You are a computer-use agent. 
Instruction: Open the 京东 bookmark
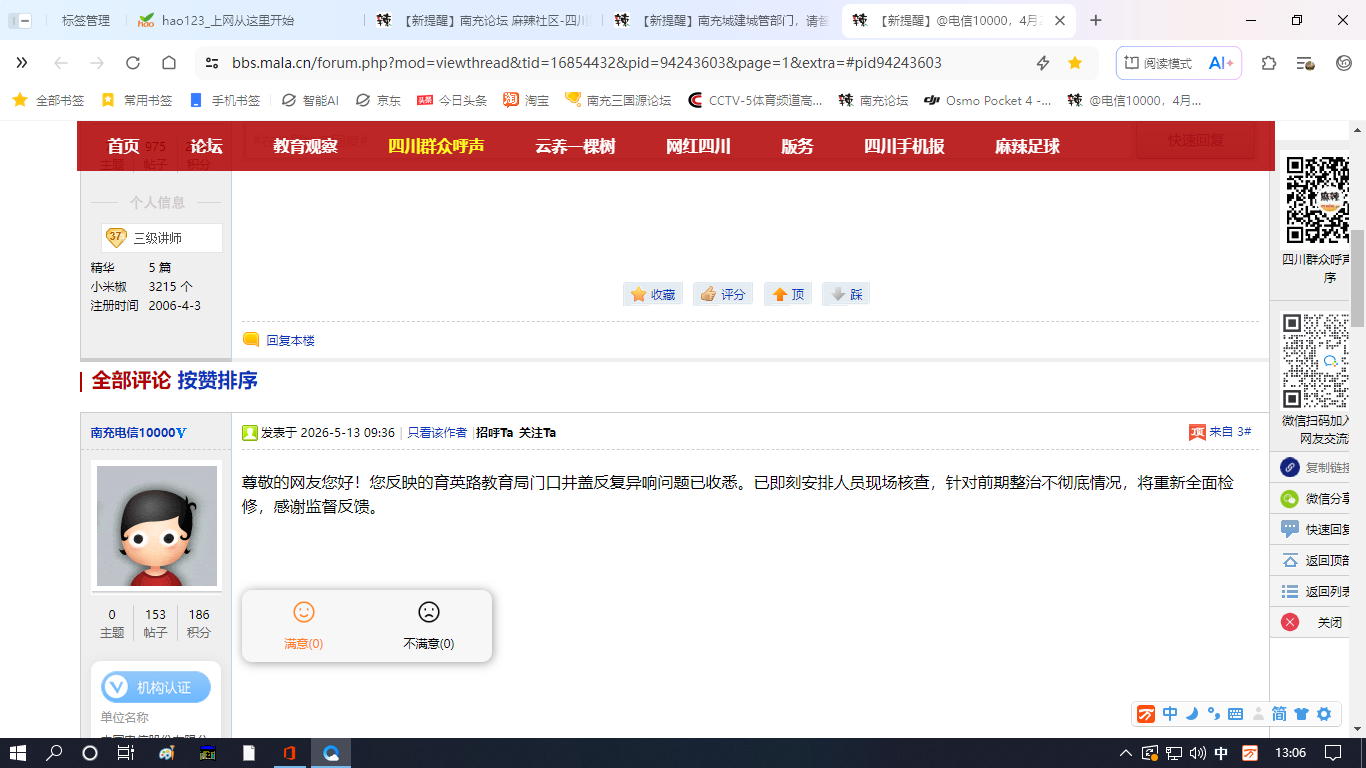pos(379,100)
